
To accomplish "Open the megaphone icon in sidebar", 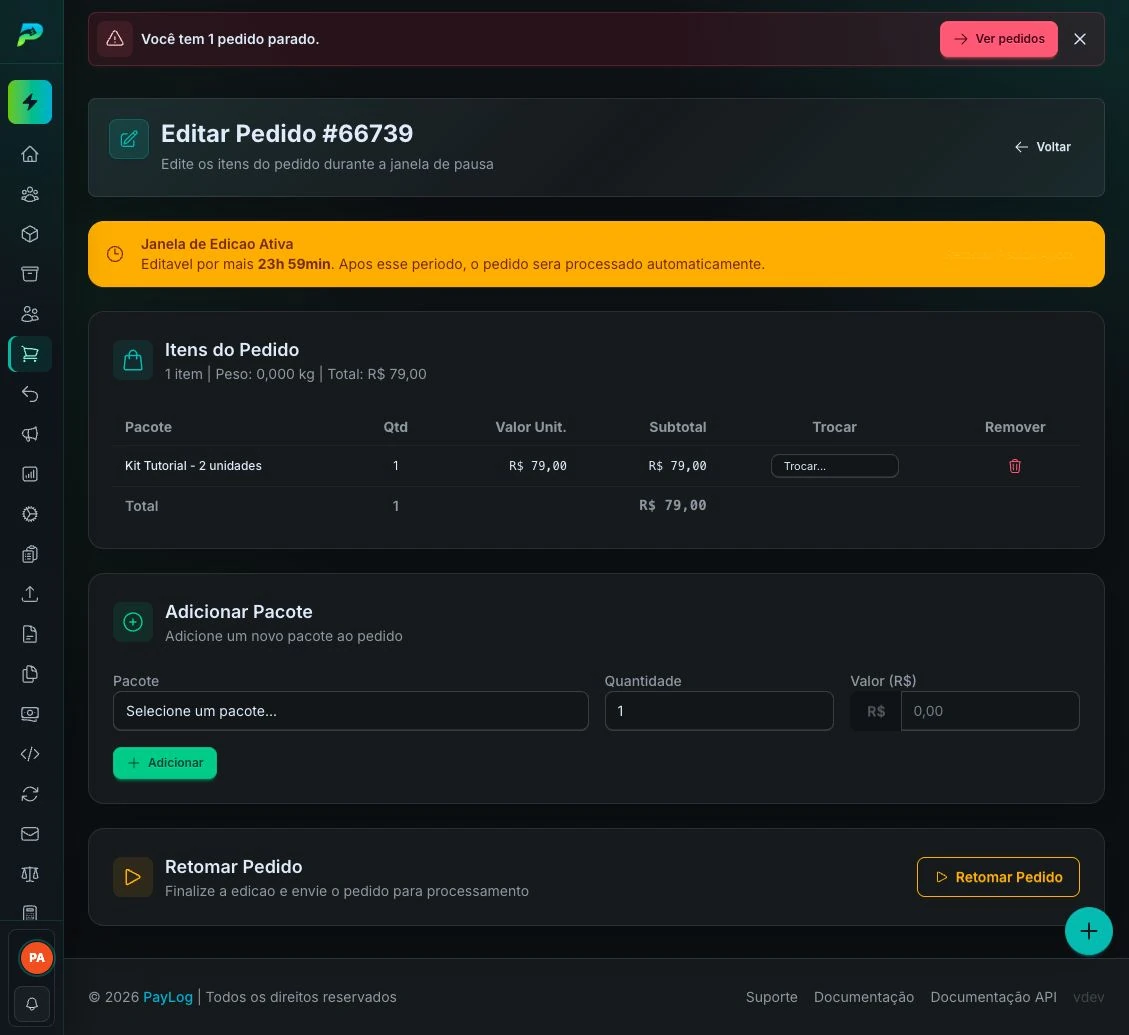I will click(x=30, y=434).
